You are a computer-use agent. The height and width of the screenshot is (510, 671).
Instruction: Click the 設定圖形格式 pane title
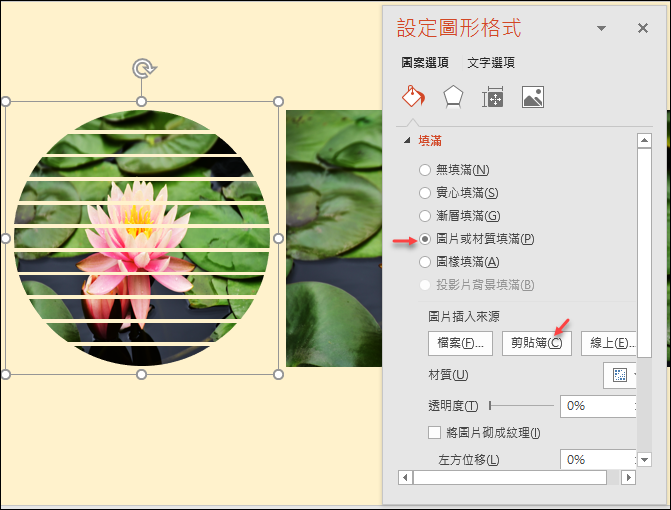click(459, 28)
